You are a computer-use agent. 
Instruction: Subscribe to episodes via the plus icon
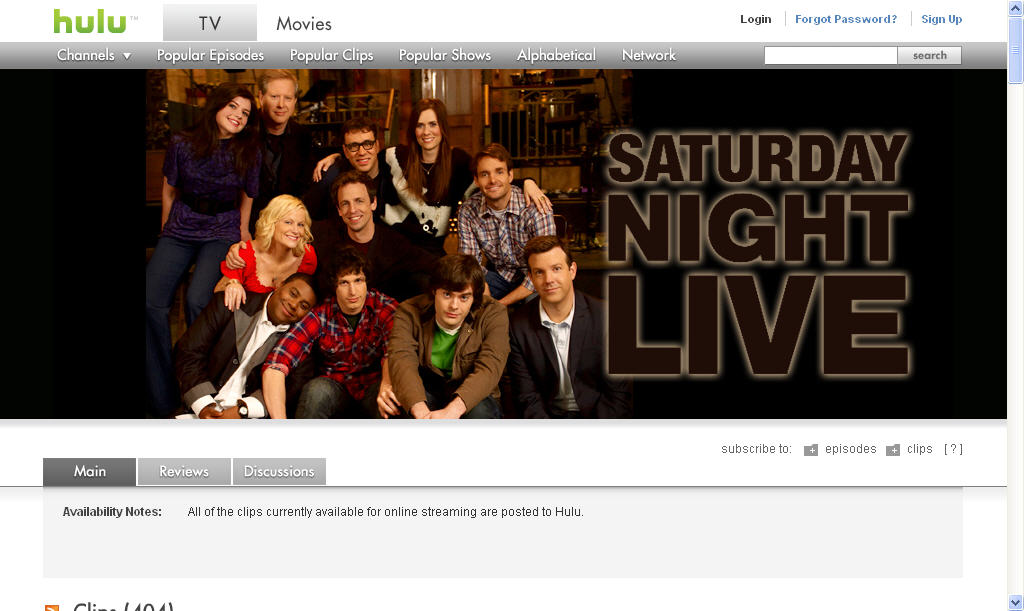[810, 449]
